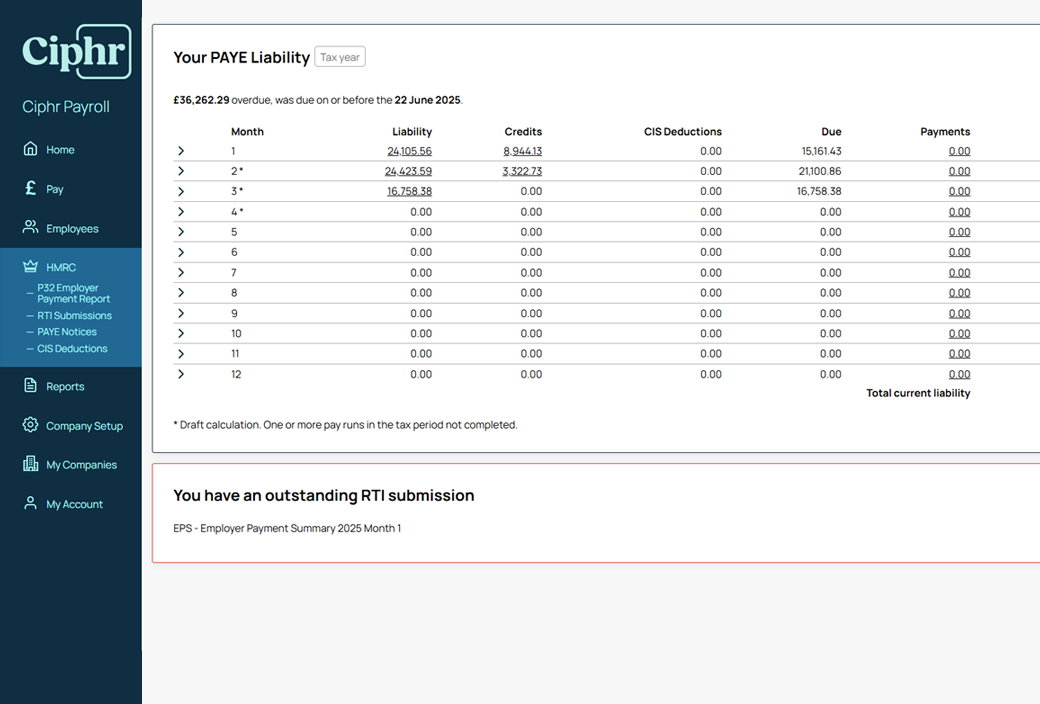
Task: Open P32 Employer Payment Report
Action: [x=73, y=293]
